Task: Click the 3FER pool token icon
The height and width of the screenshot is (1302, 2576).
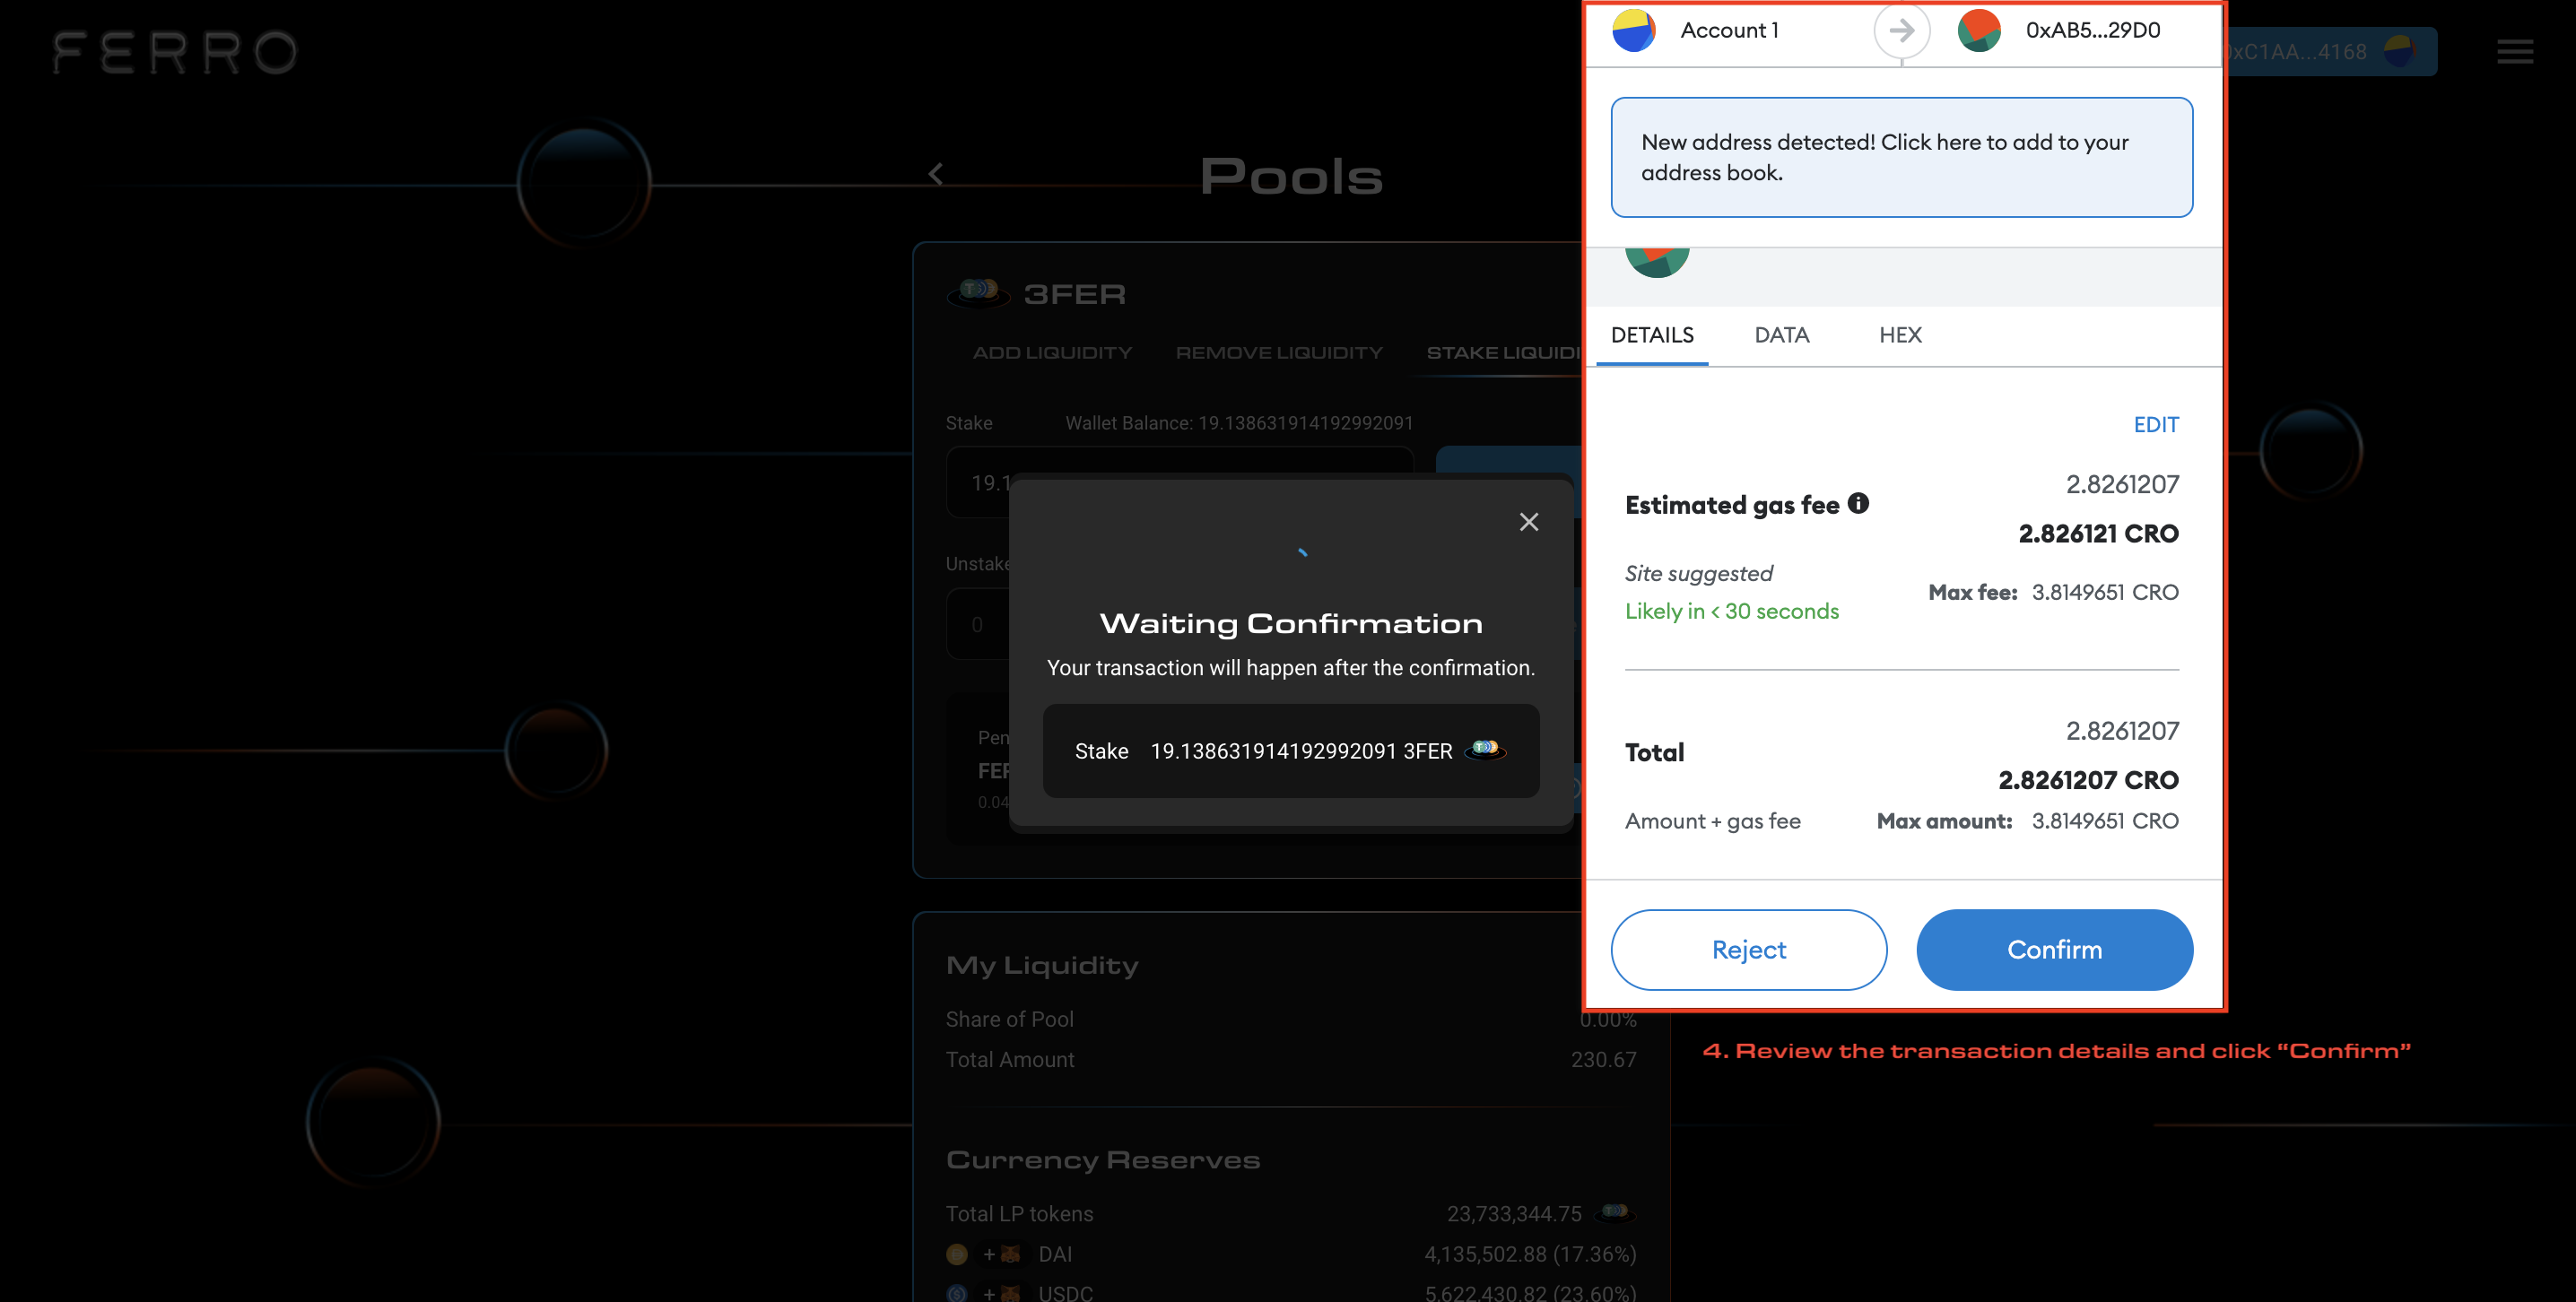Action: 978,292
